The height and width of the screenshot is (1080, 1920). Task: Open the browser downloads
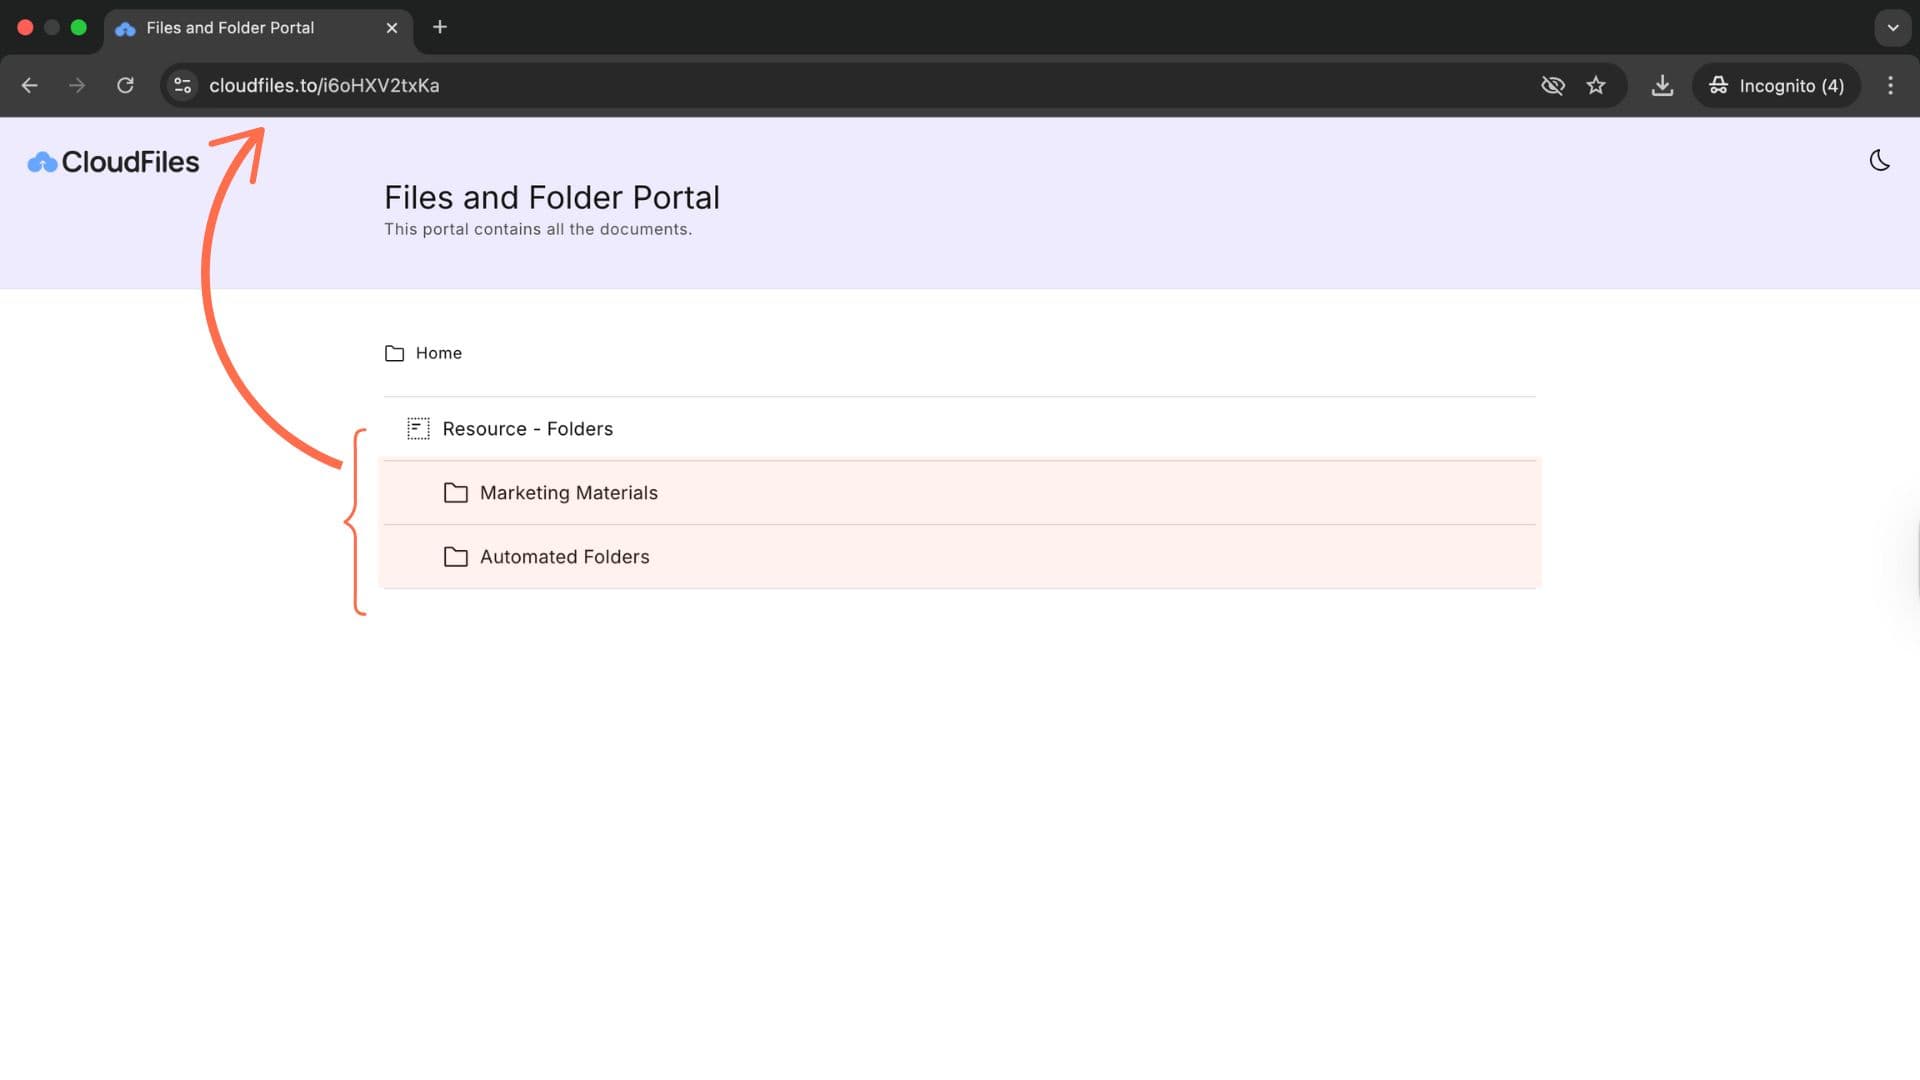click(1662, 86)
